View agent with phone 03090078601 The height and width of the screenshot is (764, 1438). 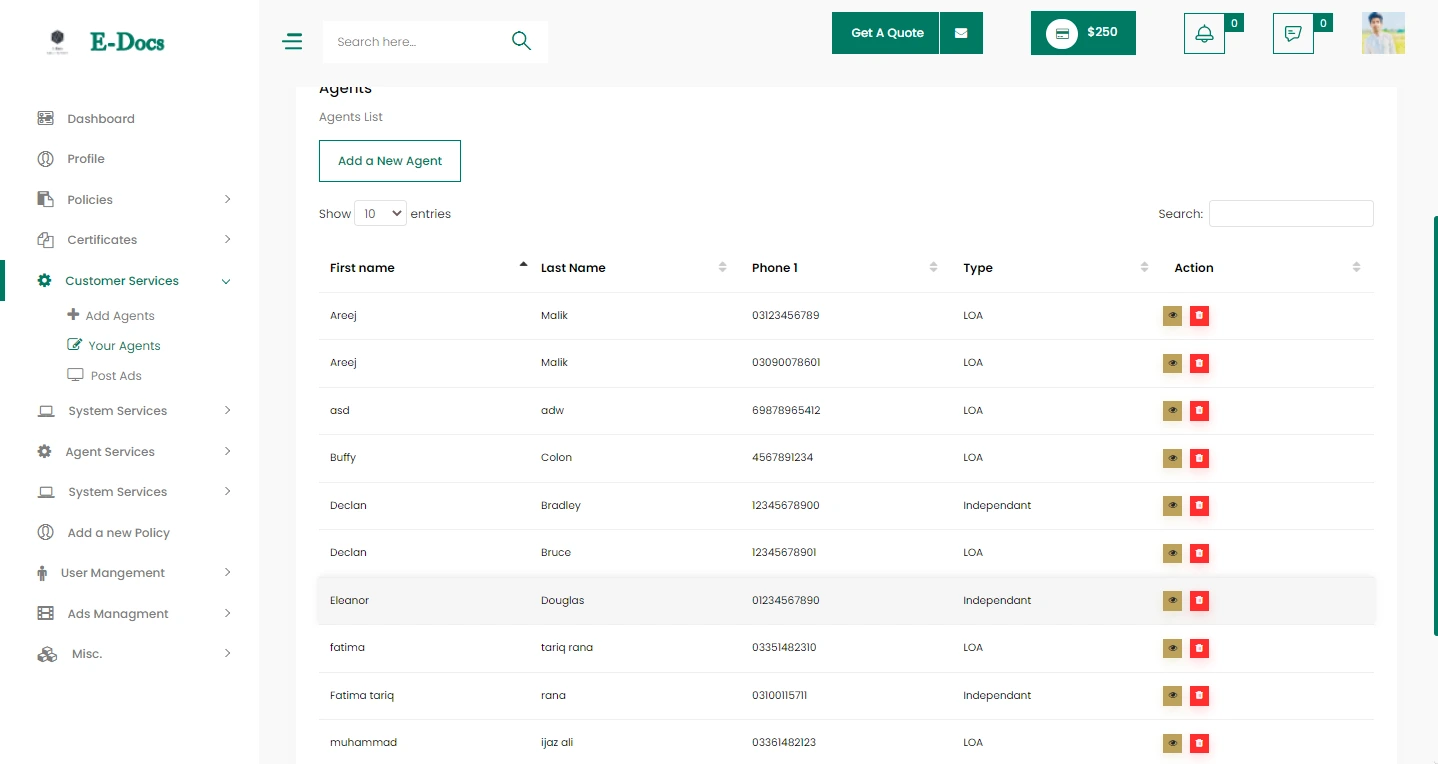coord(1172,363)
